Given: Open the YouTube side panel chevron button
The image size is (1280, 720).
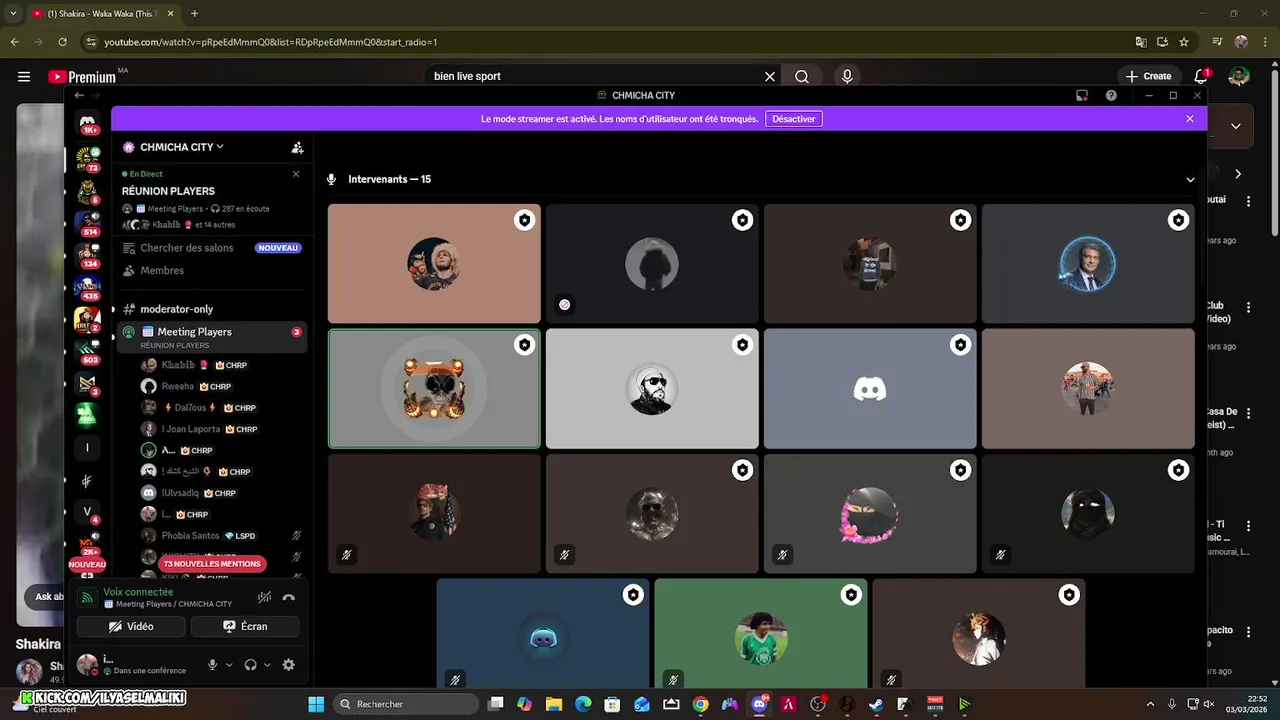Looking at the screenshot, I should 1236,126.
